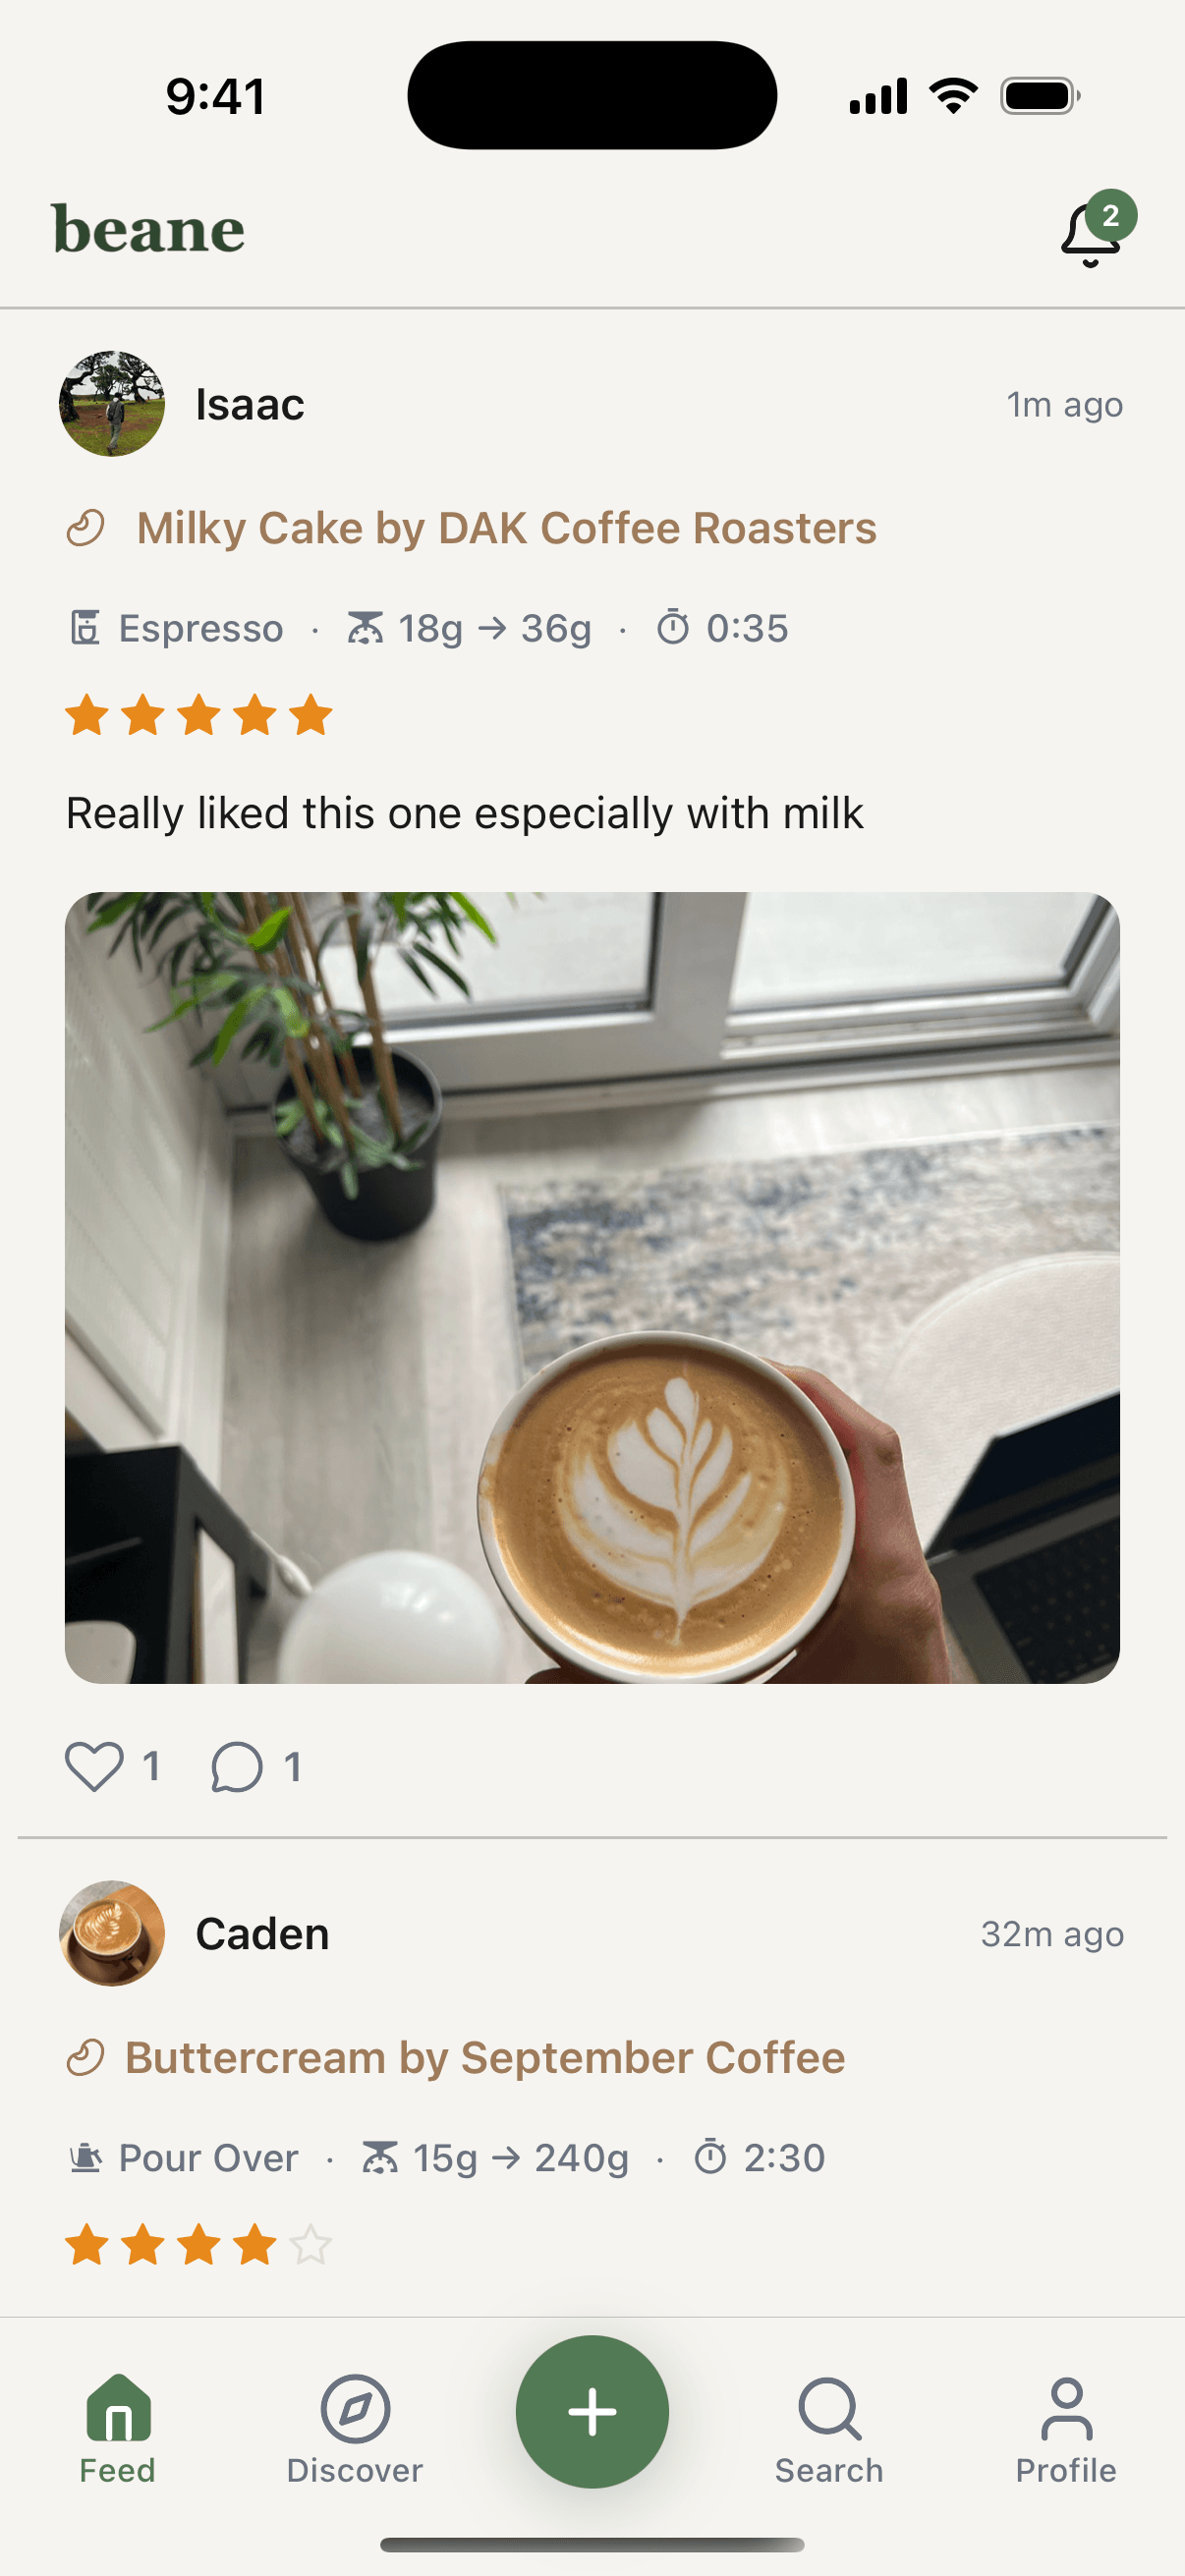Image resolution: width=1185 pixels, height=2576 pixels.
Task: Tap the espresso brew method icon
Action: tap(87, 627)
